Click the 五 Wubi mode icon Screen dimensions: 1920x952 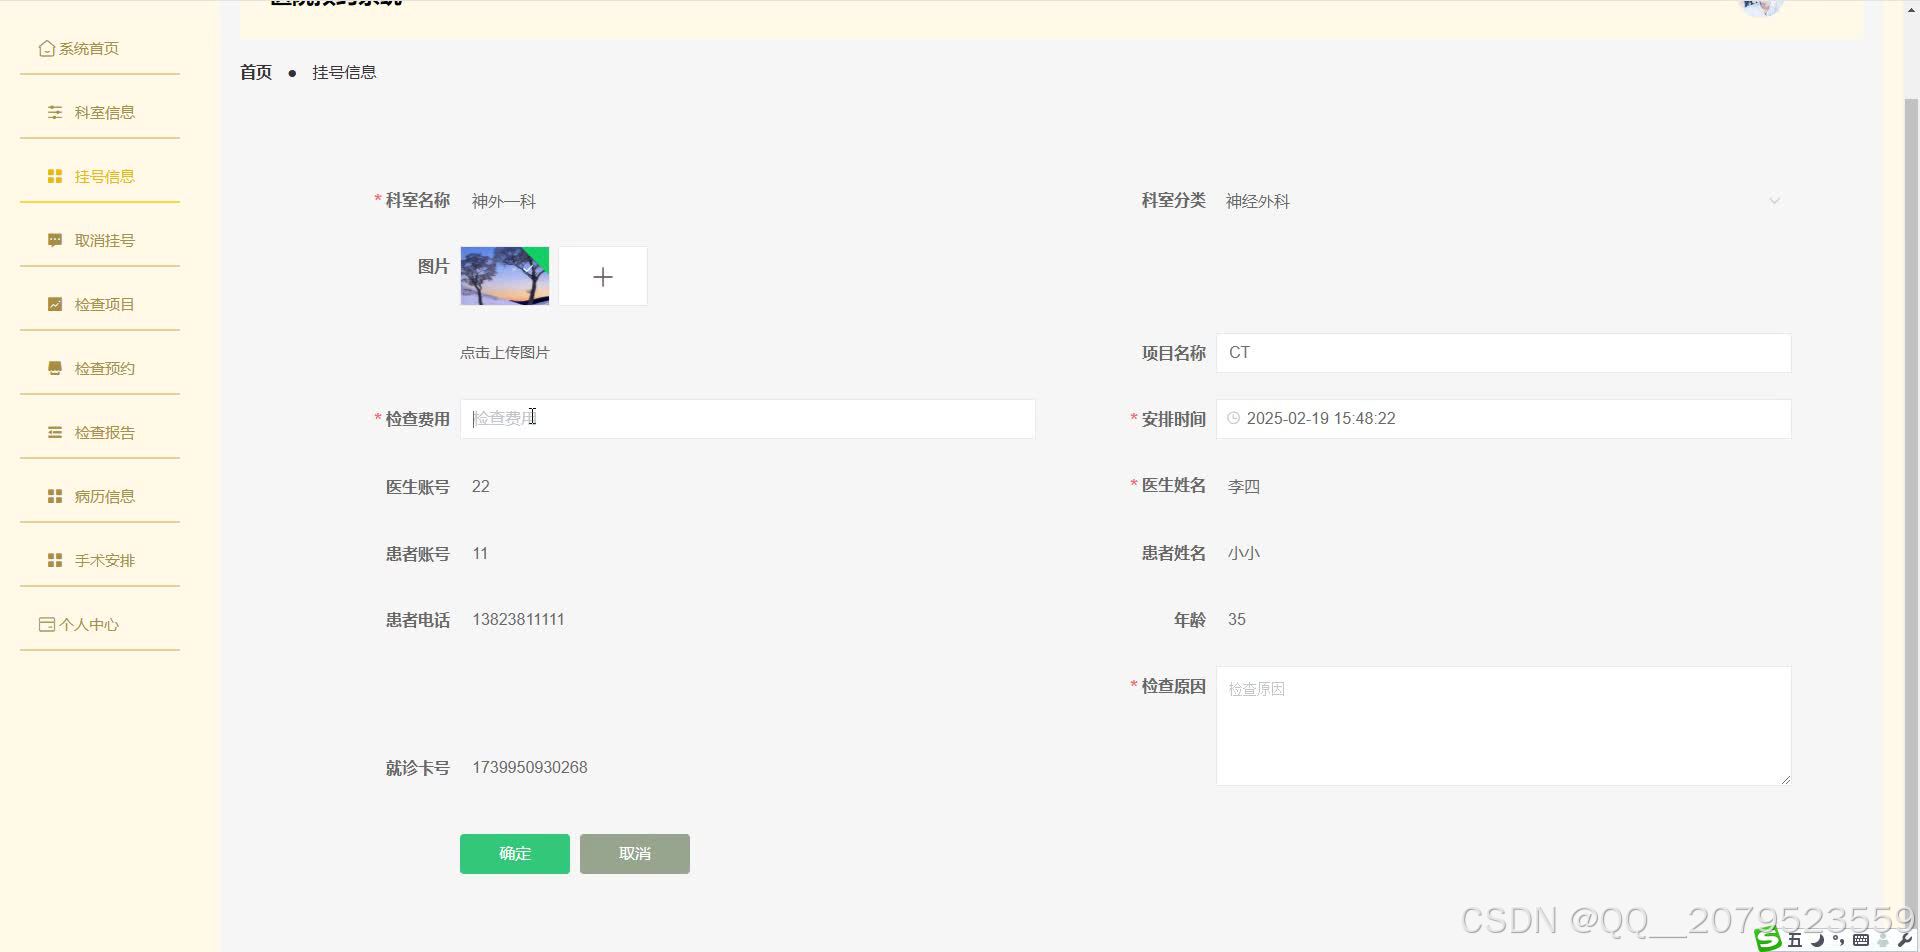pos(1795,940)
